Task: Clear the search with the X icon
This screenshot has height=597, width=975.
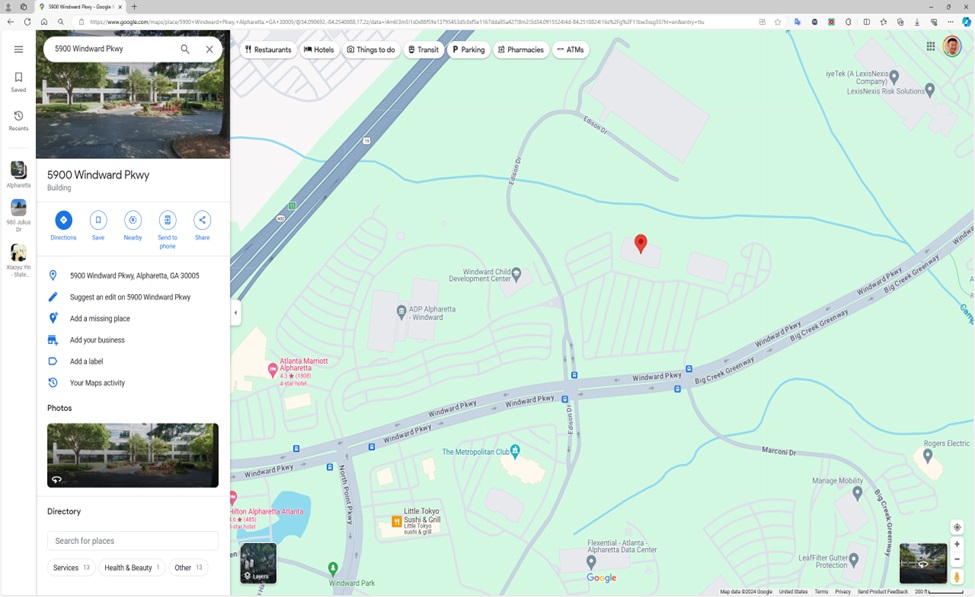Action: coord(210,49)
